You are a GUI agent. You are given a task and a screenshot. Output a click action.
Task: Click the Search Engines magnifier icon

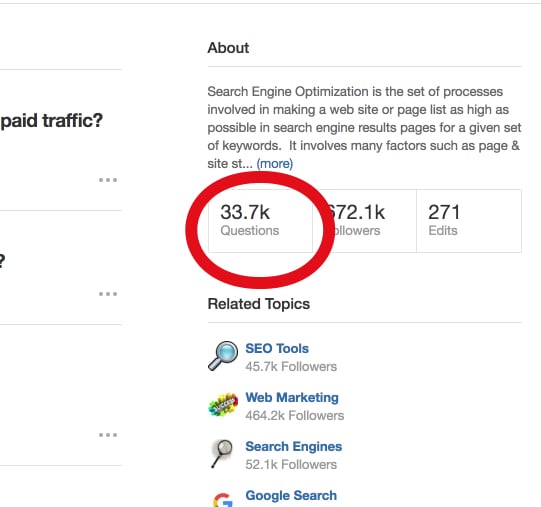[222, 454]
